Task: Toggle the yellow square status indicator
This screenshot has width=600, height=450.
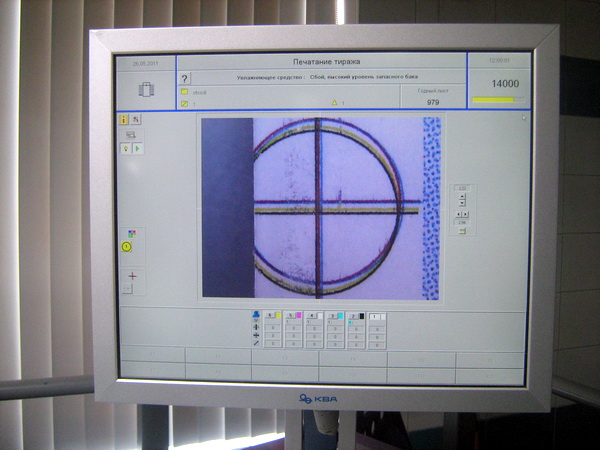Action: pos(185,91)
